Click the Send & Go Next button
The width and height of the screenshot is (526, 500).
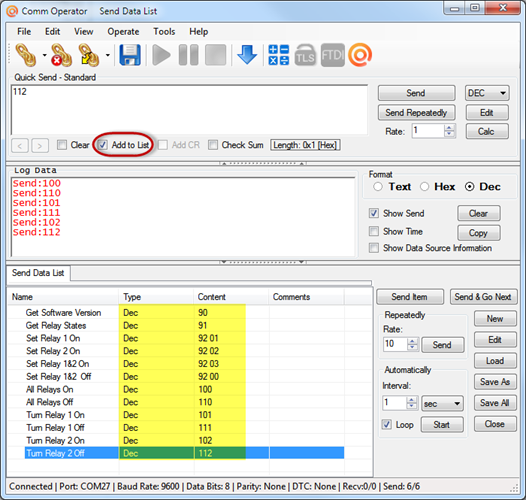(483, 297)
